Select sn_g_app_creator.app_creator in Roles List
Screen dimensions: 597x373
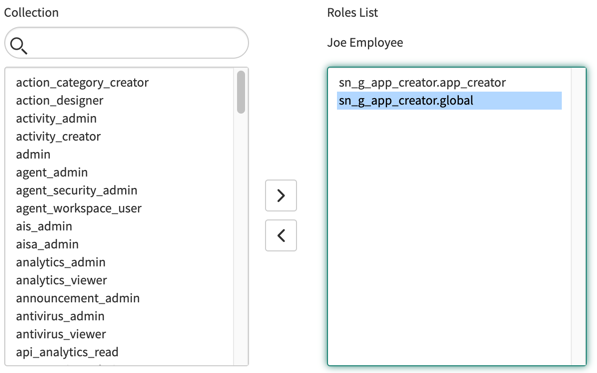(x=422, y=83)
